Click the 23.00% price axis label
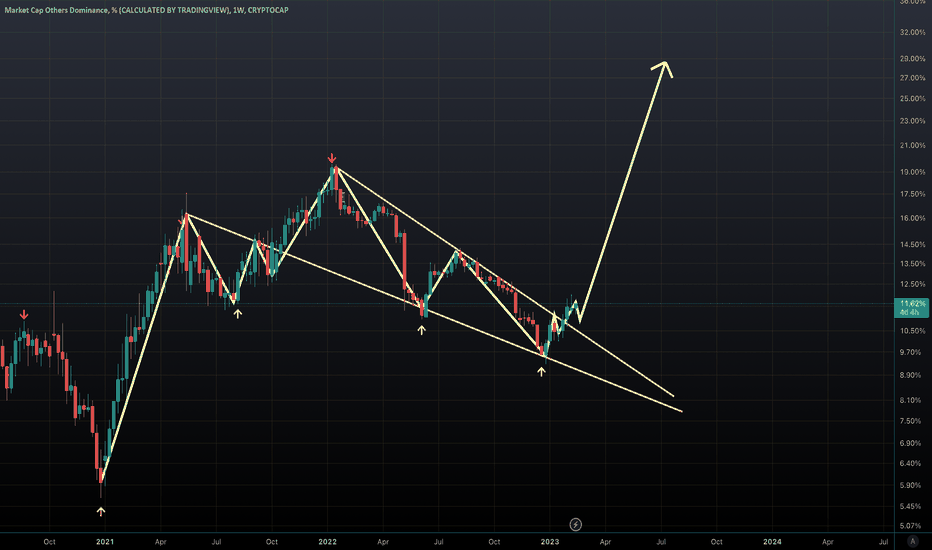The width and height of the screenshot is (932, 550). point(912,121)
